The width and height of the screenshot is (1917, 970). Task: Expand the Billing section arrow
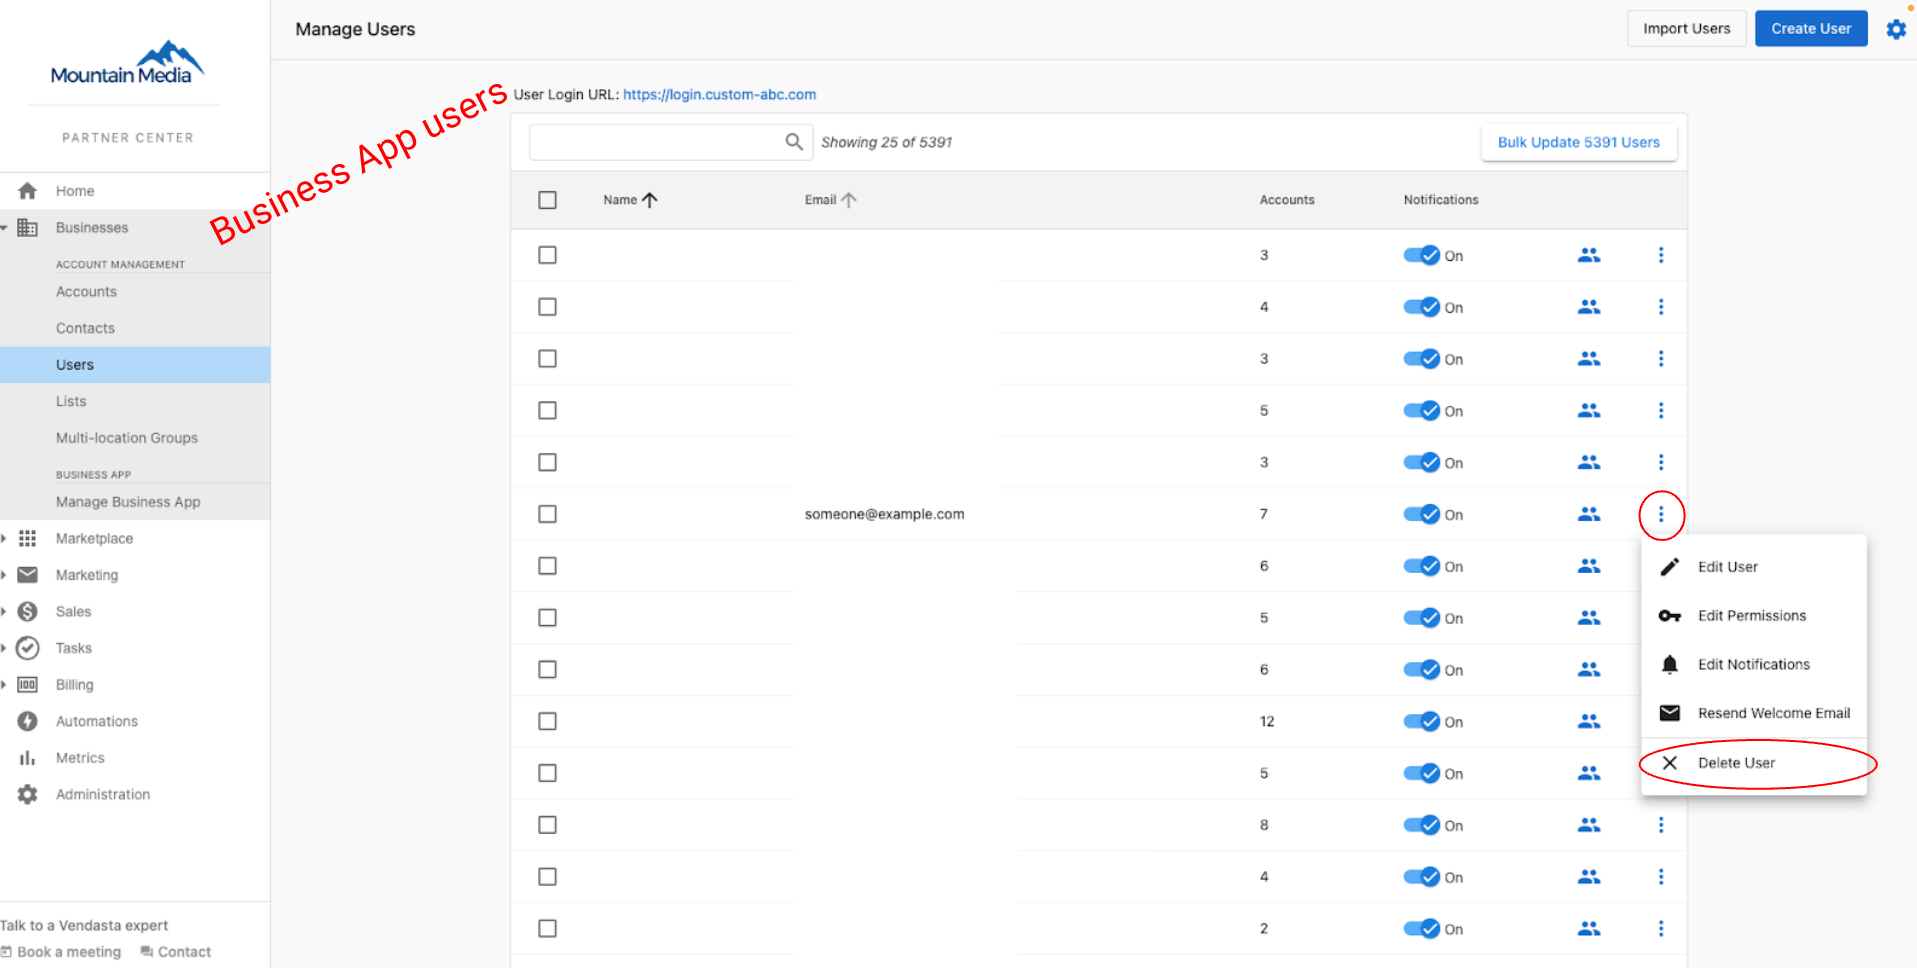click(4, 685)
